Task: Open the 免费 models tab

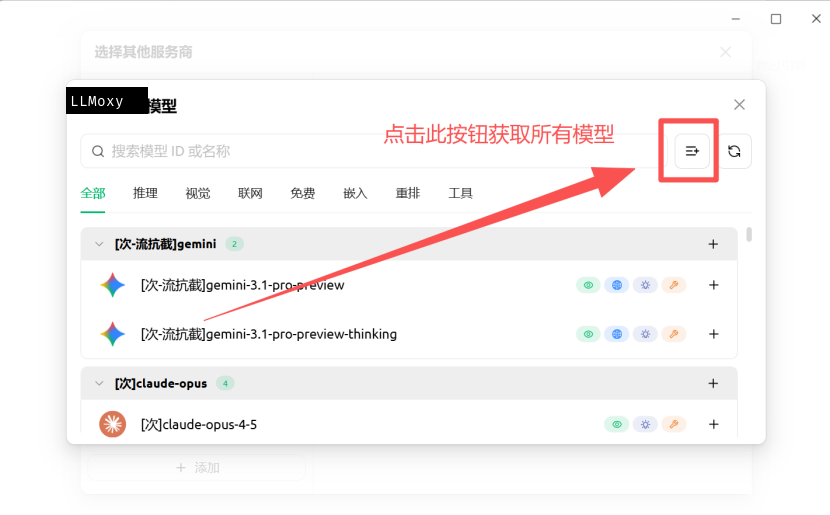Action: coord(303,193)
